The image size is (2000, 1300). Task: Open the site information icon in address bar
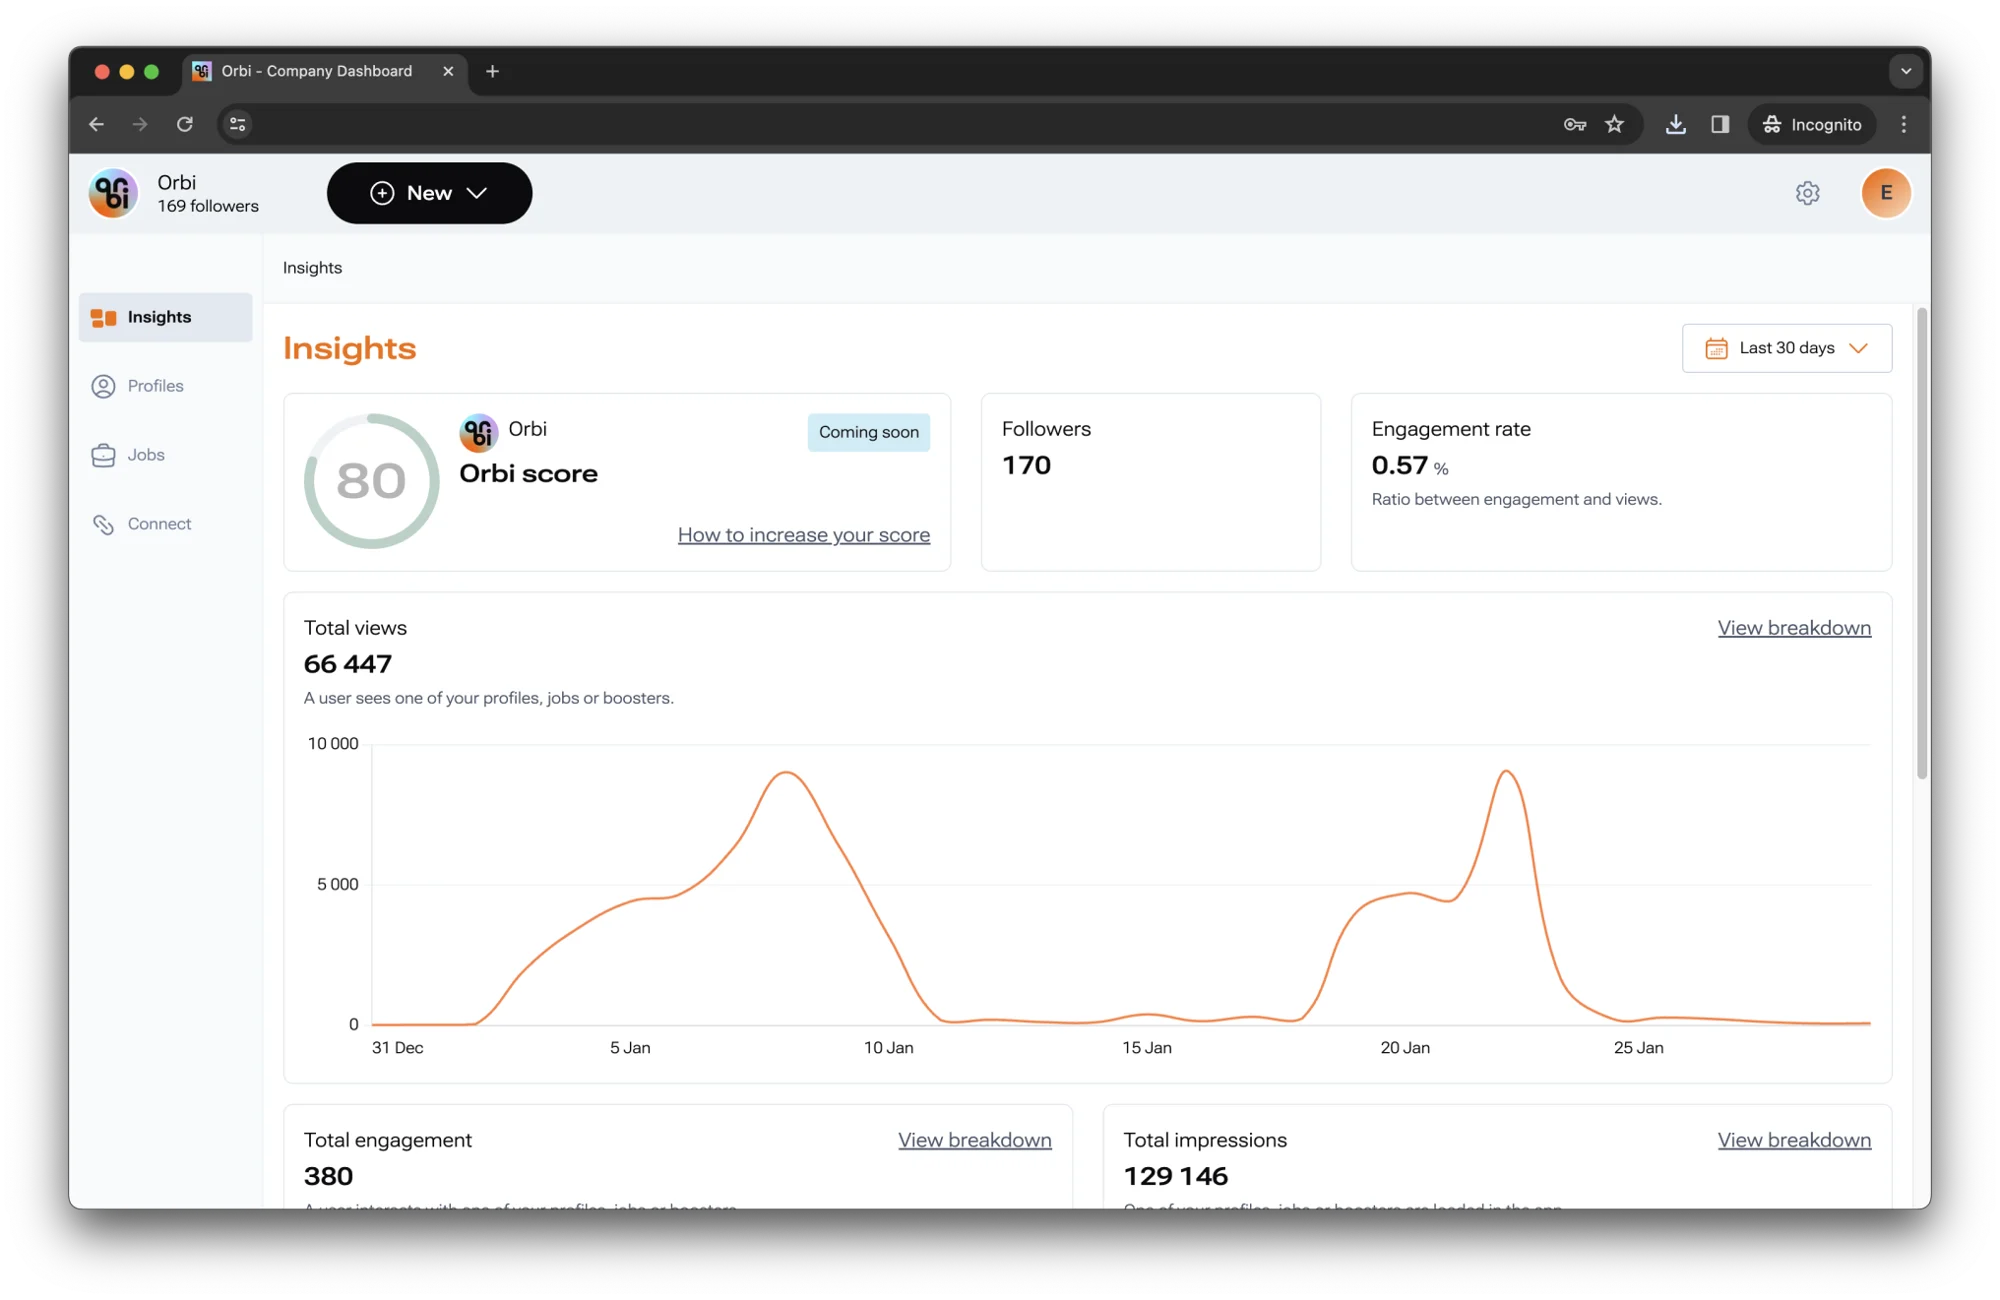pos(238,124)
